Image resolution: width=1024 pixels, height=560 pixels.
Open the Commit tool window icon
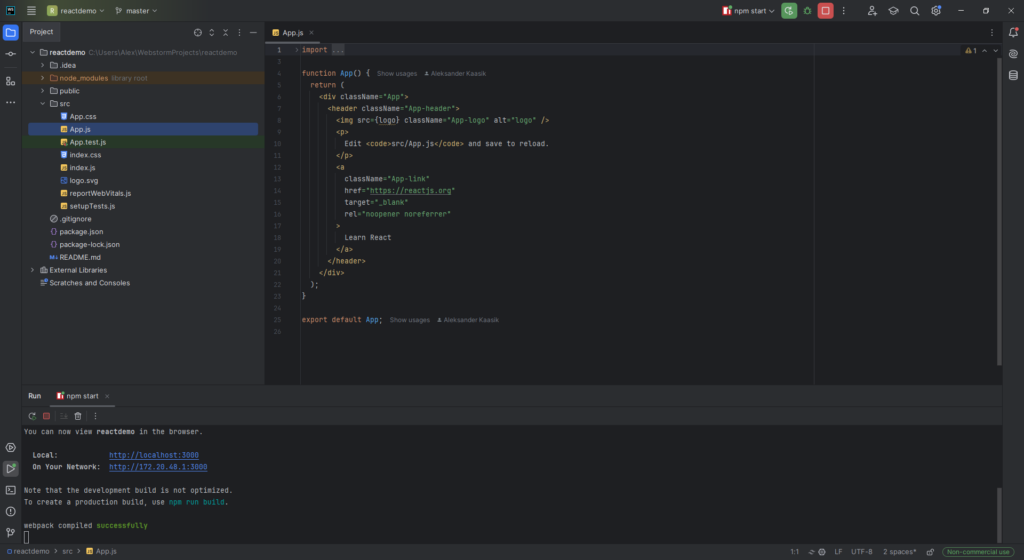[10, 54]
